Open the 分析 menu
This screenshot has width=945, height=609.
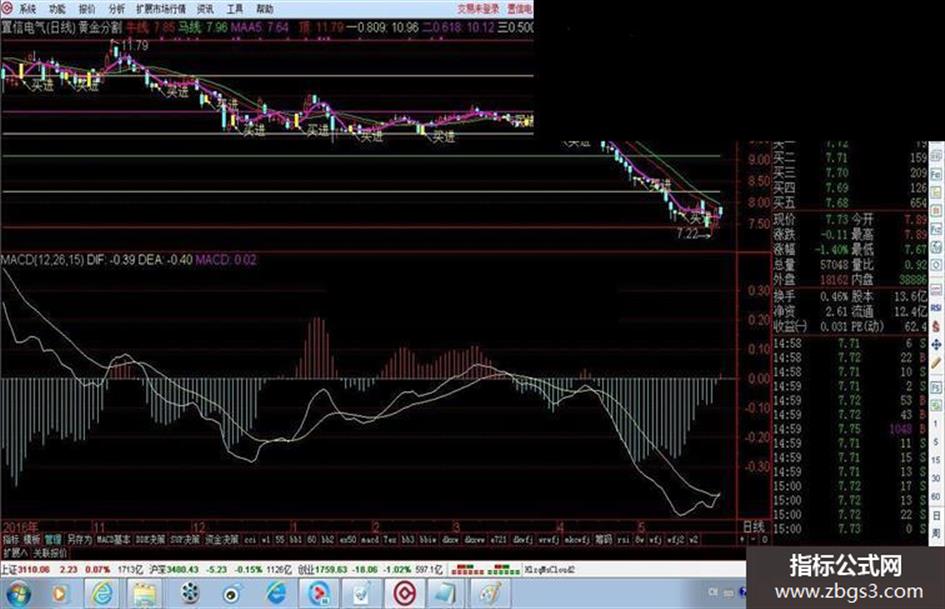point(116,9)
